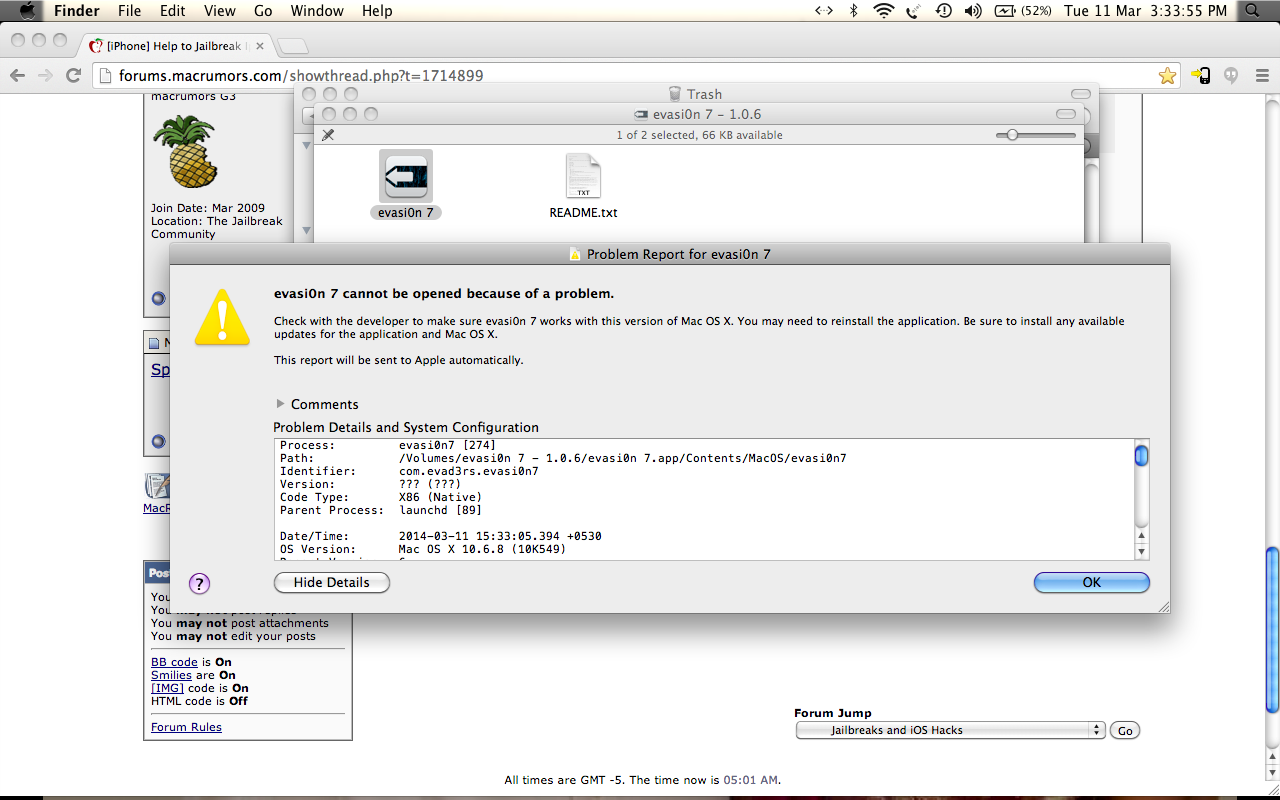Select the README.txt file icon
1280x800 pixels.
(x=583, y=176)
